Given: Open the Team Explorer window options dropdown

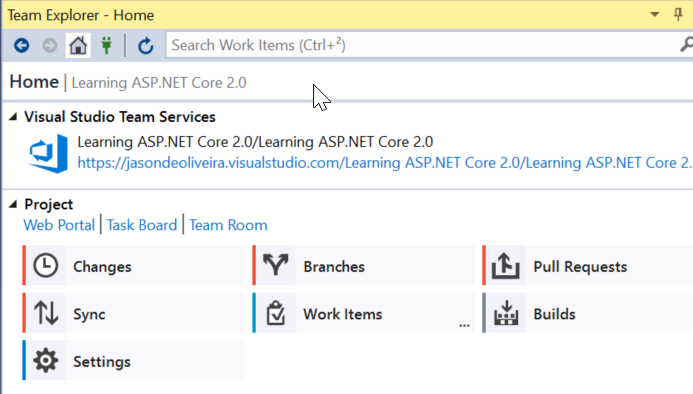Looking at the screenshot, I should (x=655, y=15).
